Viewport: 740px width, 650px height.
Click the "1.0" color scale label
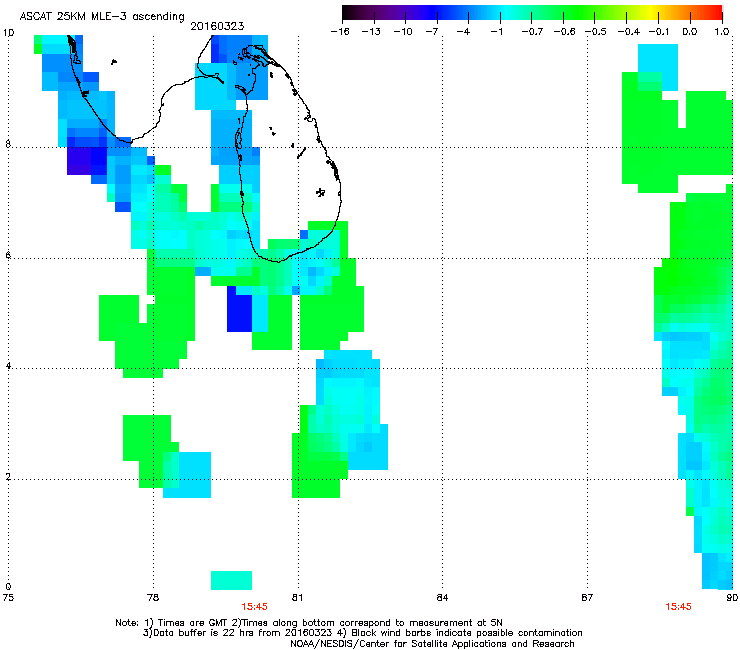722,32
